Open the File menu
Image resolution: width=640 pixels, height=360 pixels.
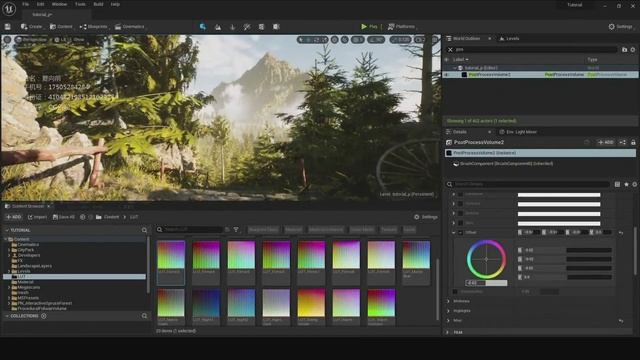pos(26,4)
